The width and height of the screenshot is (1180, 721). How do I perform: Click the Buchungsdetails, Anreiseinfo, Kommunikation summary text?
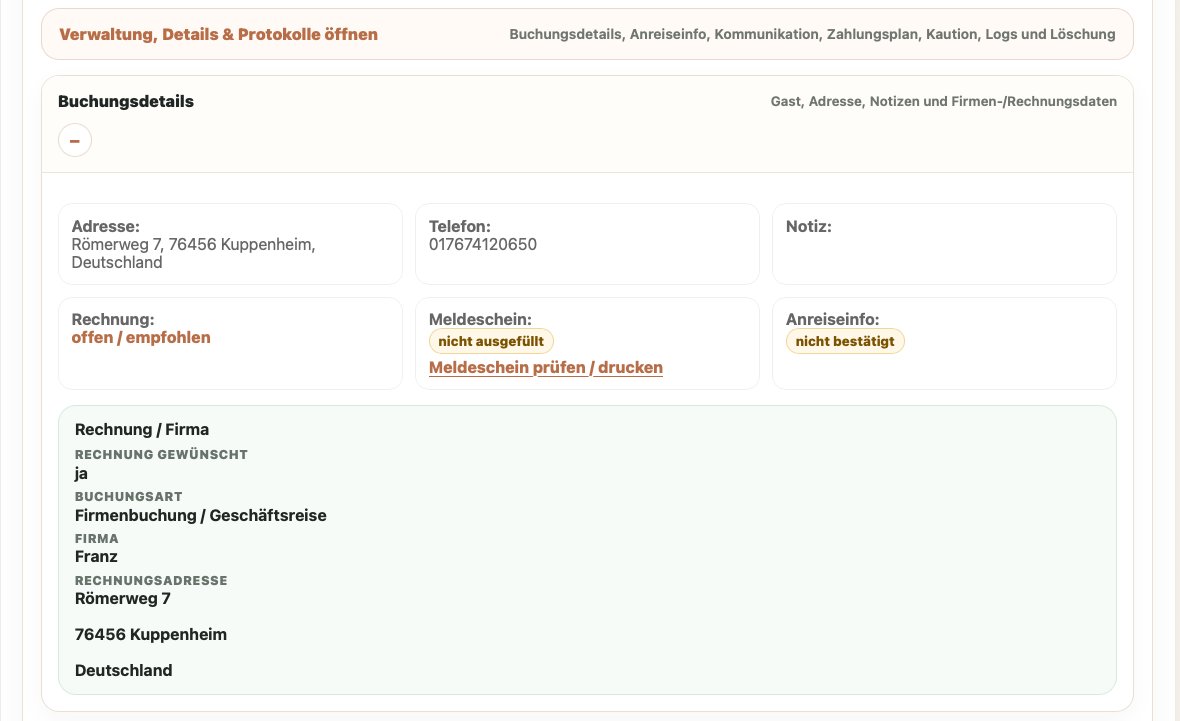tap(812, 35)
